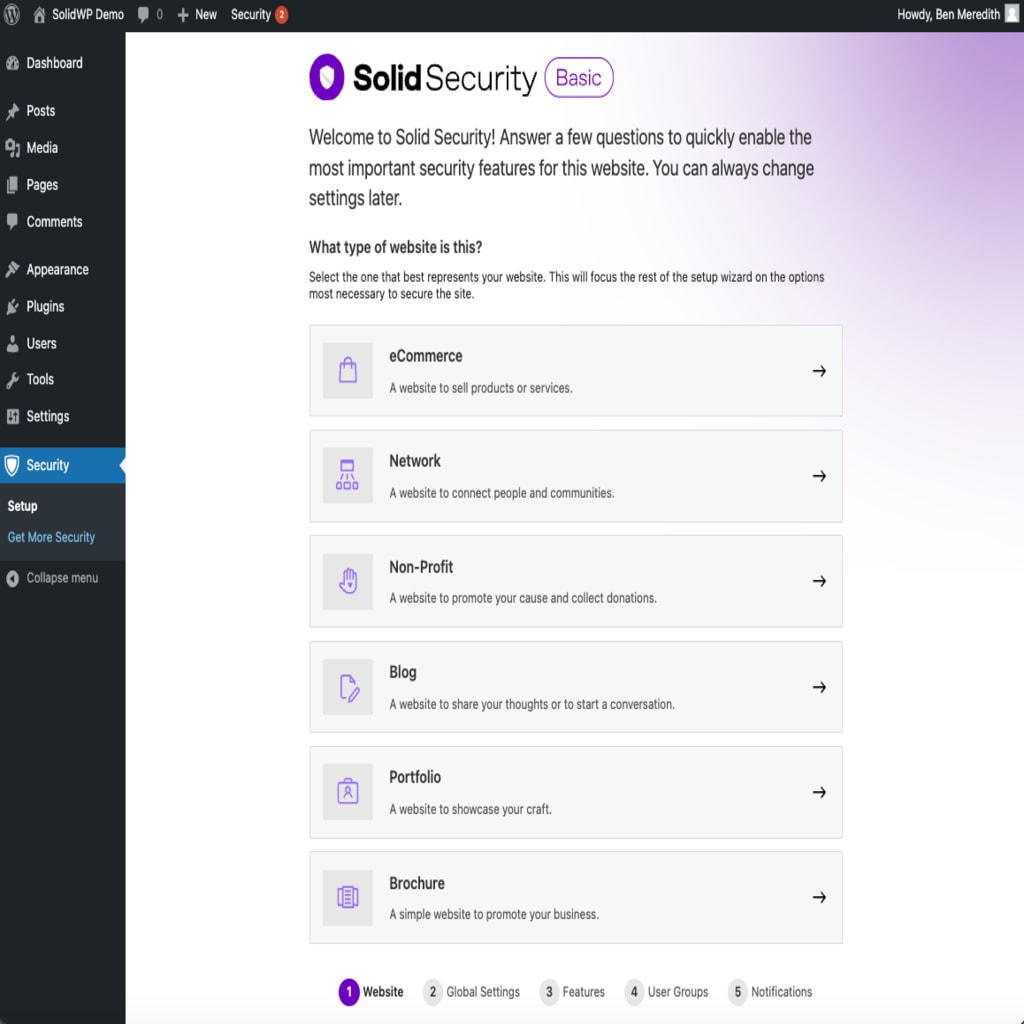
Task: Click the arrow on the eCommerce card
Action: coord(820,371)
